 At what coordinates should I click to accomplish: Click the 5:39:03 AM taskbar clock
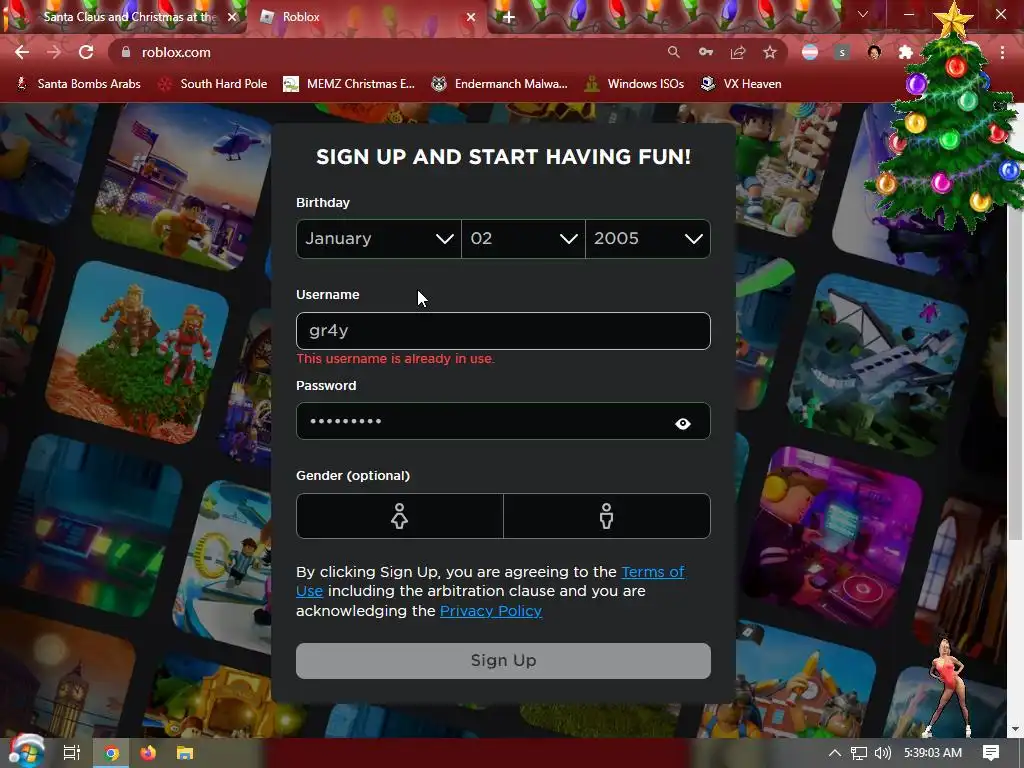tap(933, 753)
